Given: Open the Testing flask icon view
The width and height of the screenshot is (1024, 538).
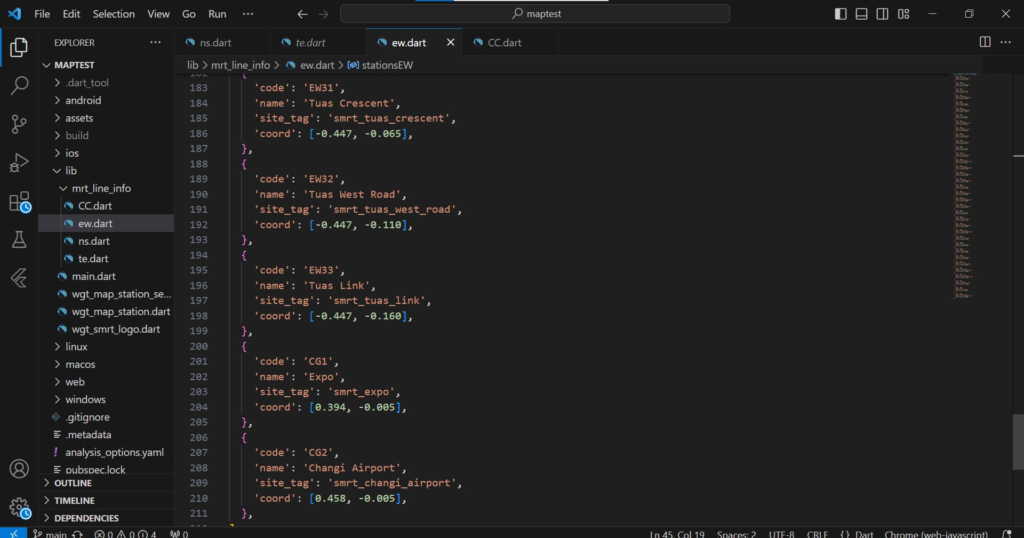Looking at the screenshot, I should (19, 240).
